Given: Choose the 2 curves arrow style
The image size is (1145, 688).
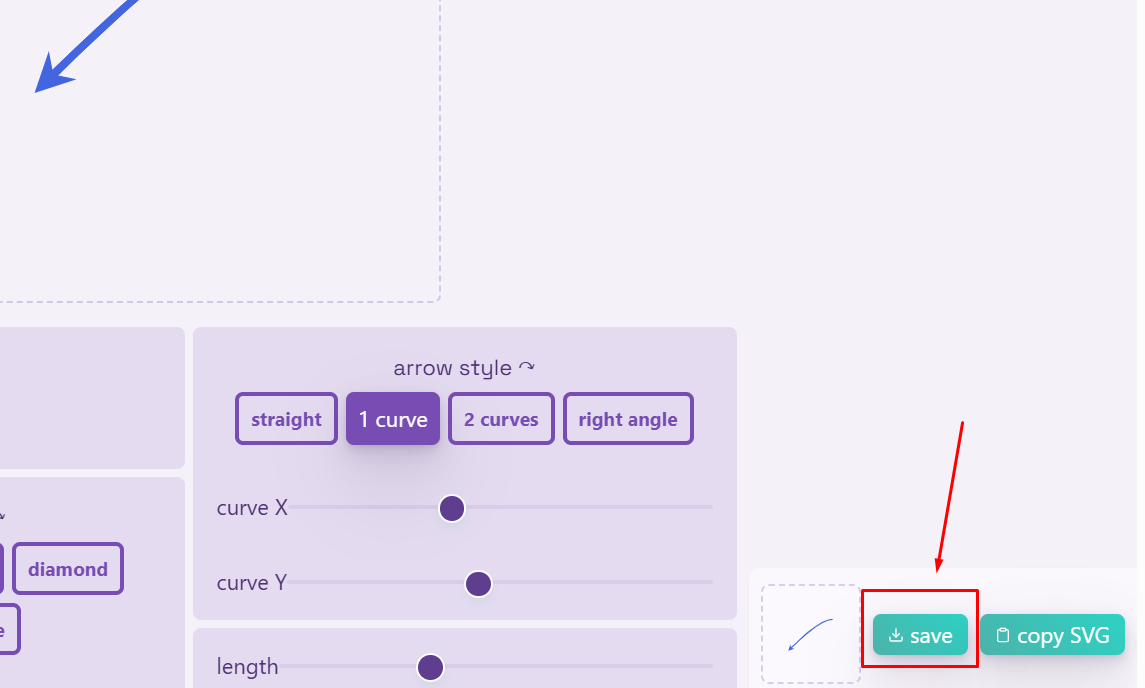Looking at the screenshot, I should pos(501,419).
